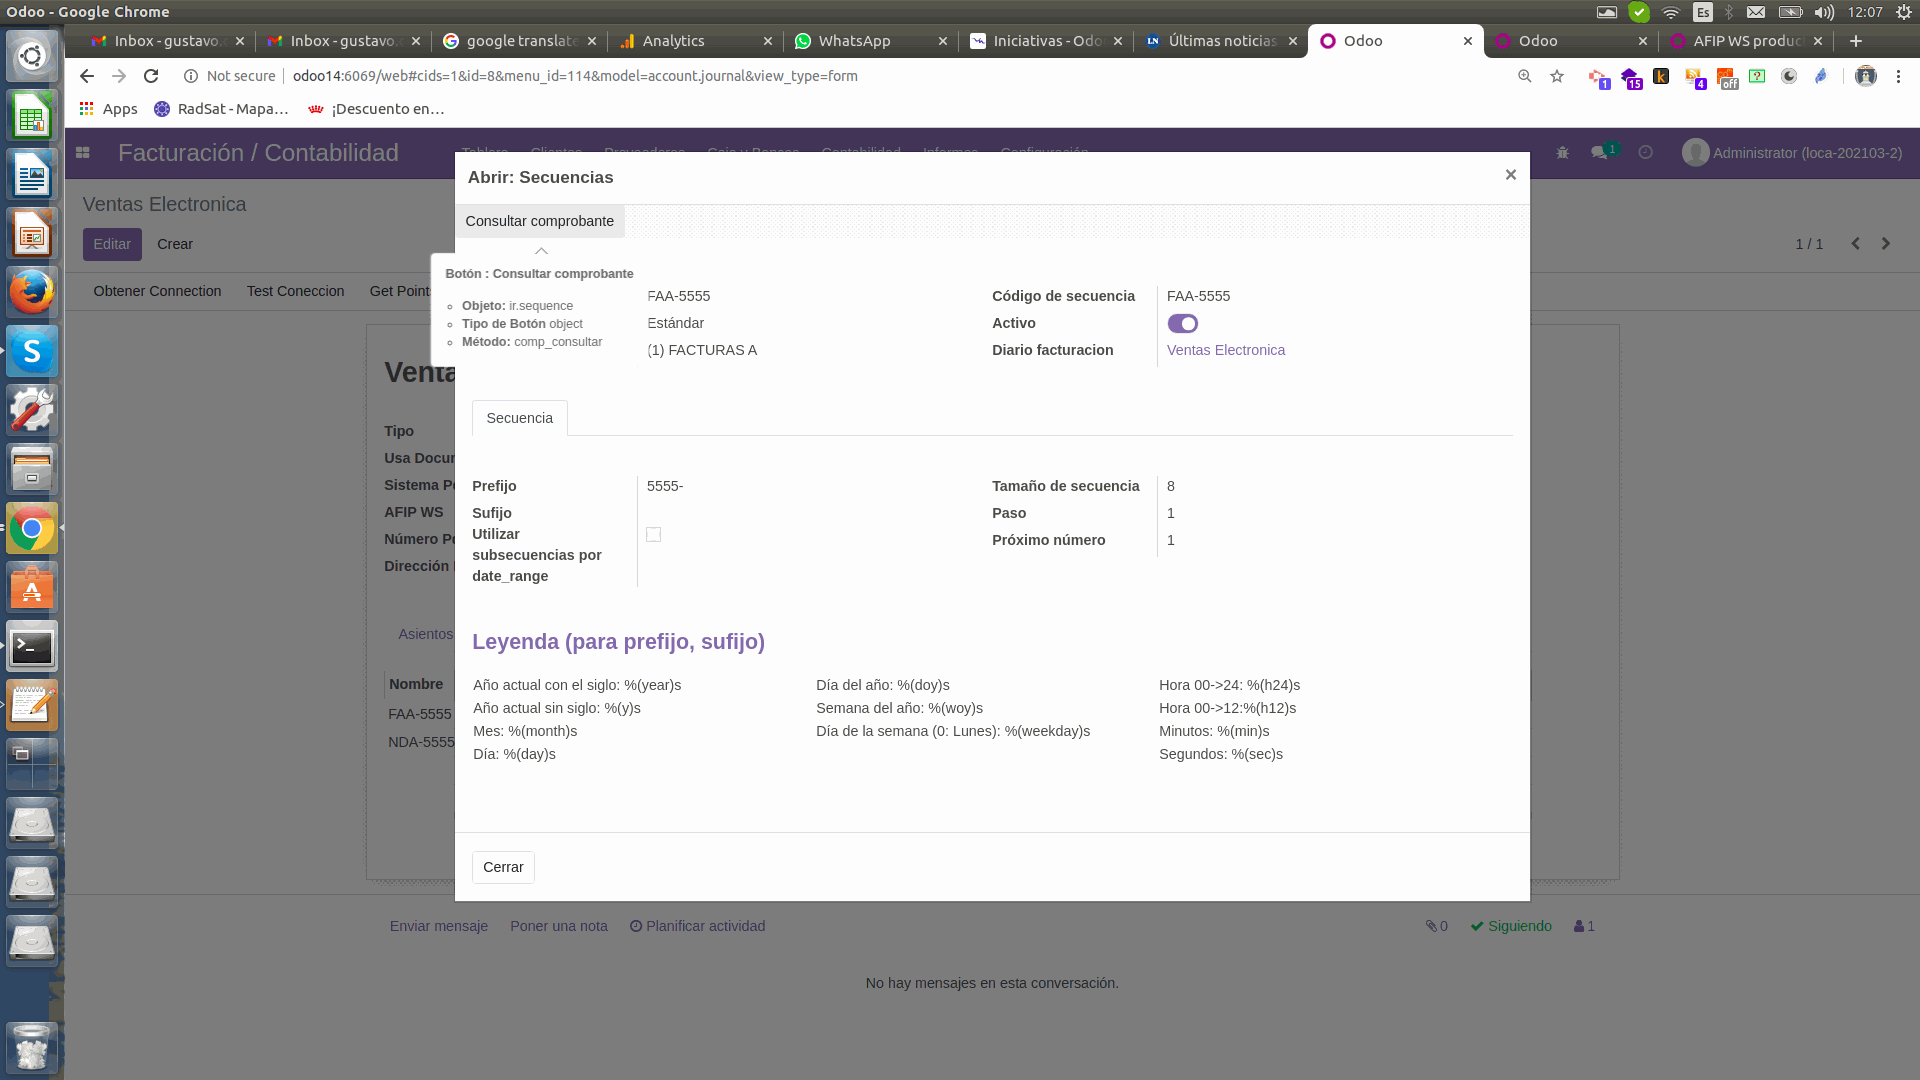Screen dimensions: 1920x1080
Task: Click the Editar button
Action: (x=112, y=244)
